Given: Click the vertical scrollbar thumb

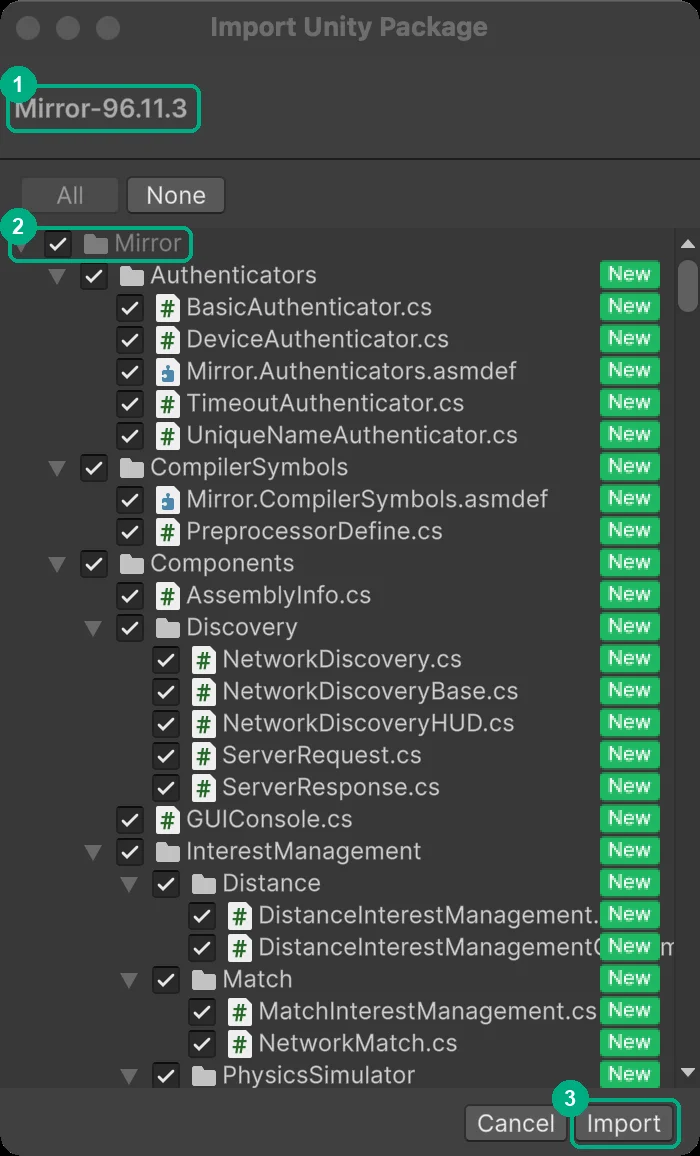Looking at the screenshot, I should (687, 286).
